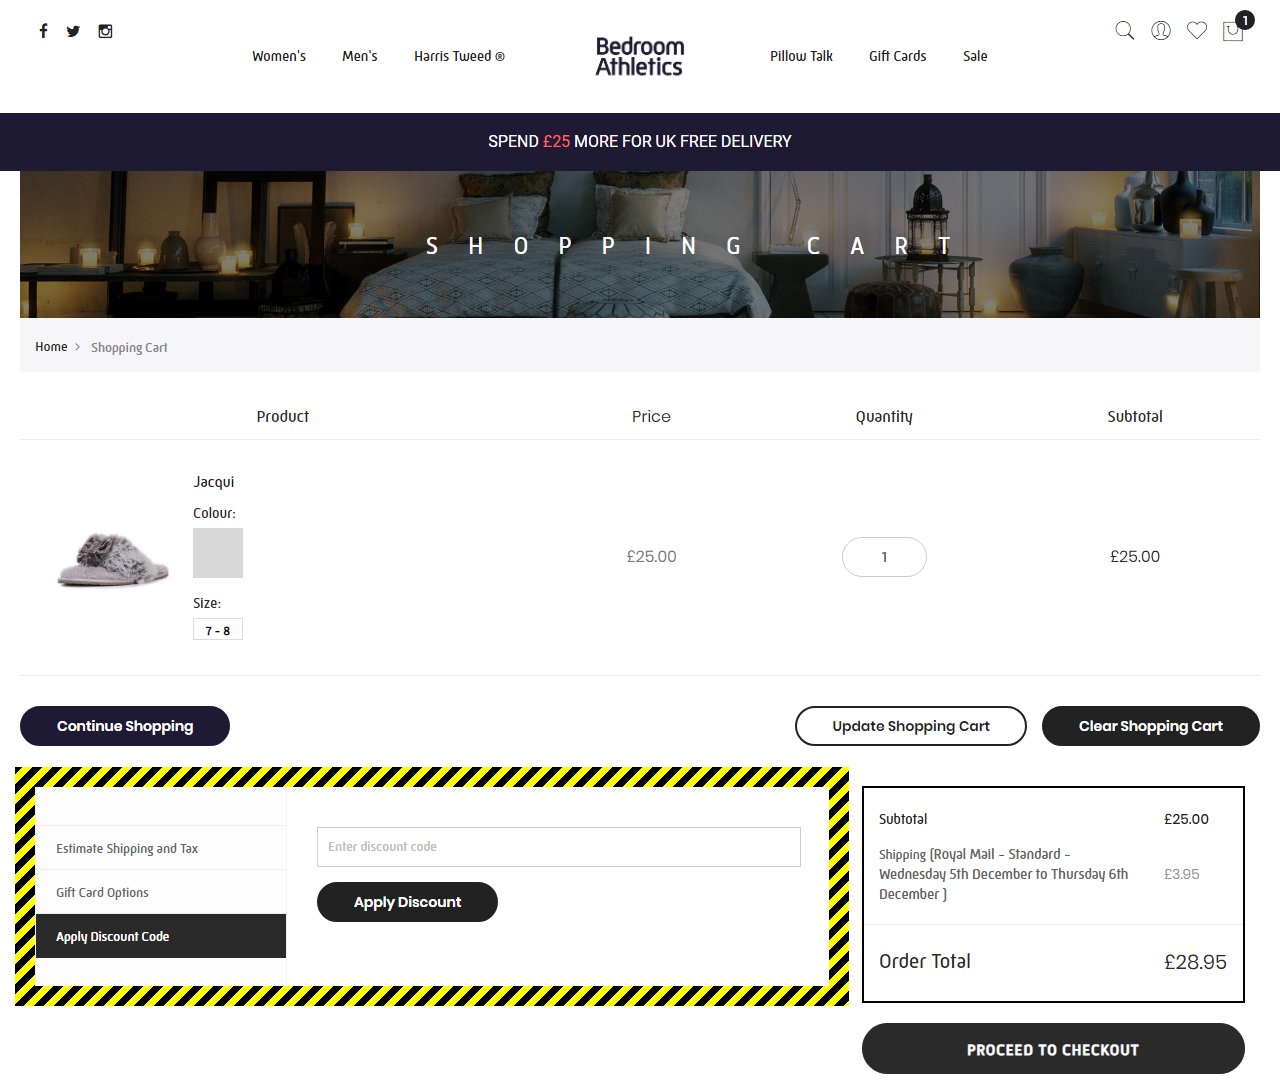Open the Sale menu
The image size is (1280, 1080).
(975, 56)
